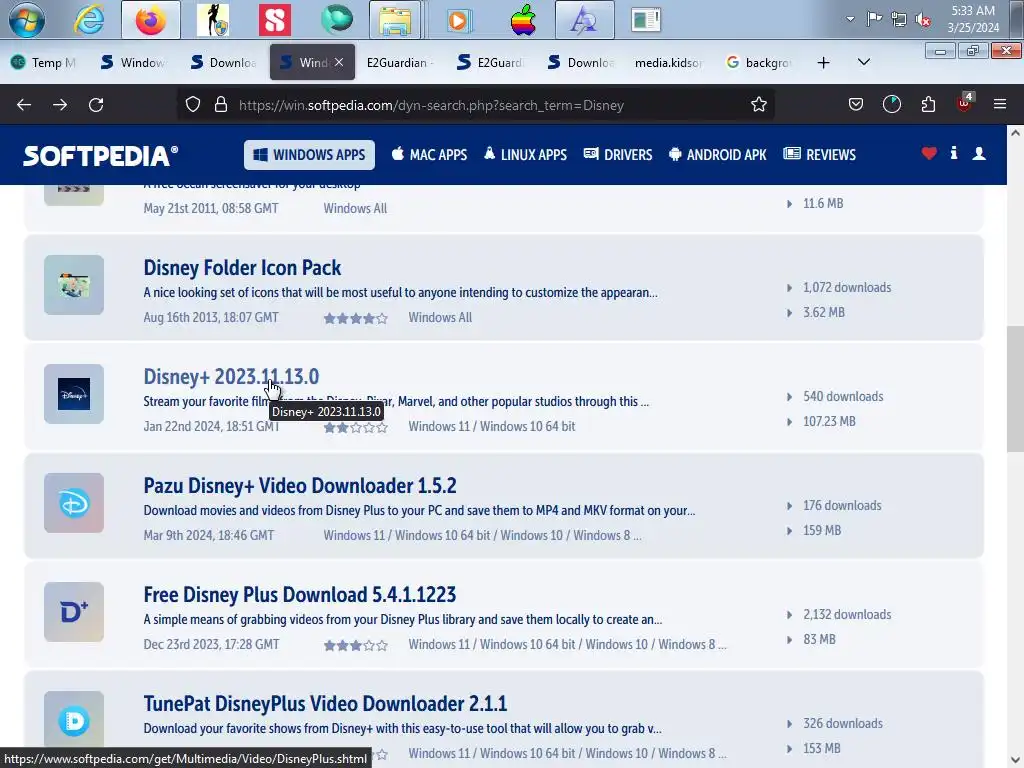Open Free Disney Plus Download link
1024x768 pixels.
pos(300,595)
